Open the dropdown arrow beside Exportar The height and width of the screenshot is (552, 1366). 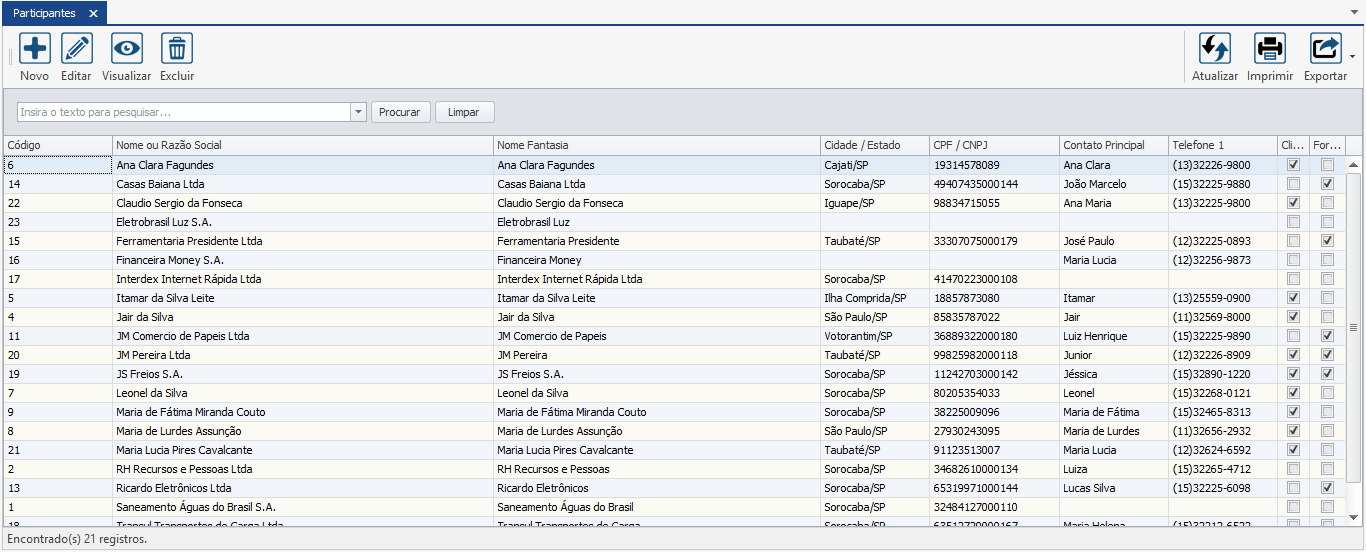tap(1352, 56)
